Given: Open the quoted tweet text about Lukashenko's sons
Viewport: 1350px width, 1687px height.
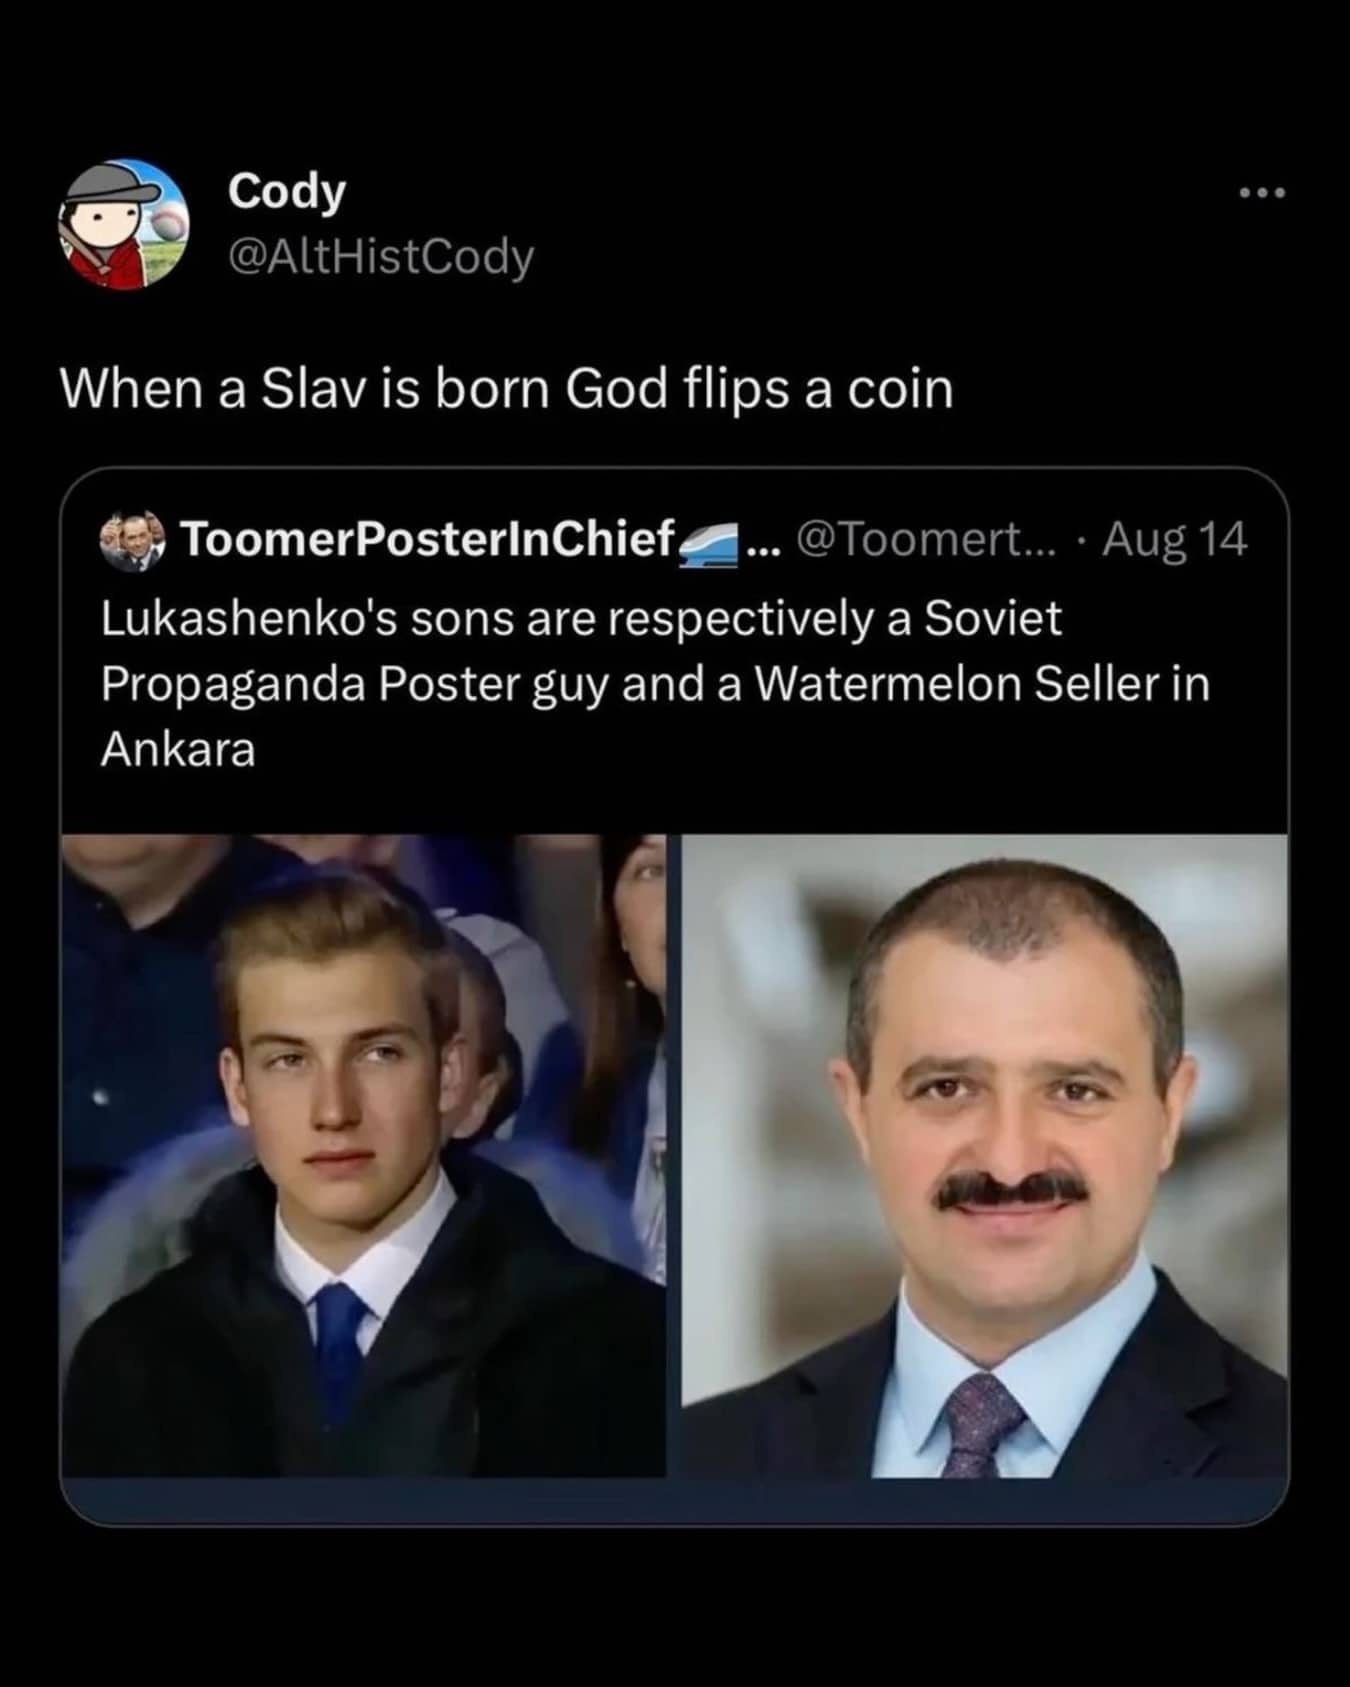Looking at the screenshot, I should click(x=654, y=683).
